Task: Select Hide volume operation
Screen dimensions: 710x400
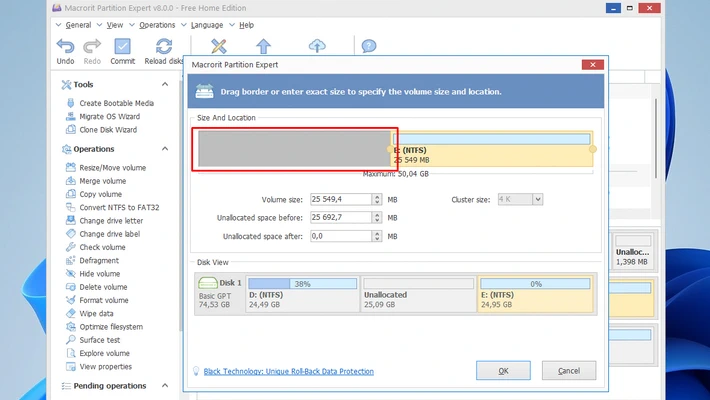Action: pyautogui.click(x=93, y=274)
